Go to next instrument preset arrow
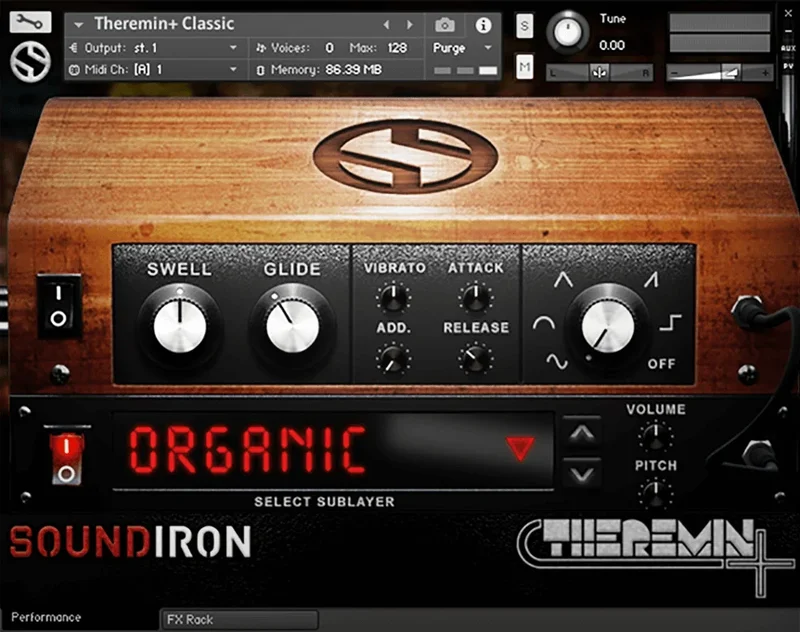The width and height of the screenshot is (800, 632). (409, 24)
